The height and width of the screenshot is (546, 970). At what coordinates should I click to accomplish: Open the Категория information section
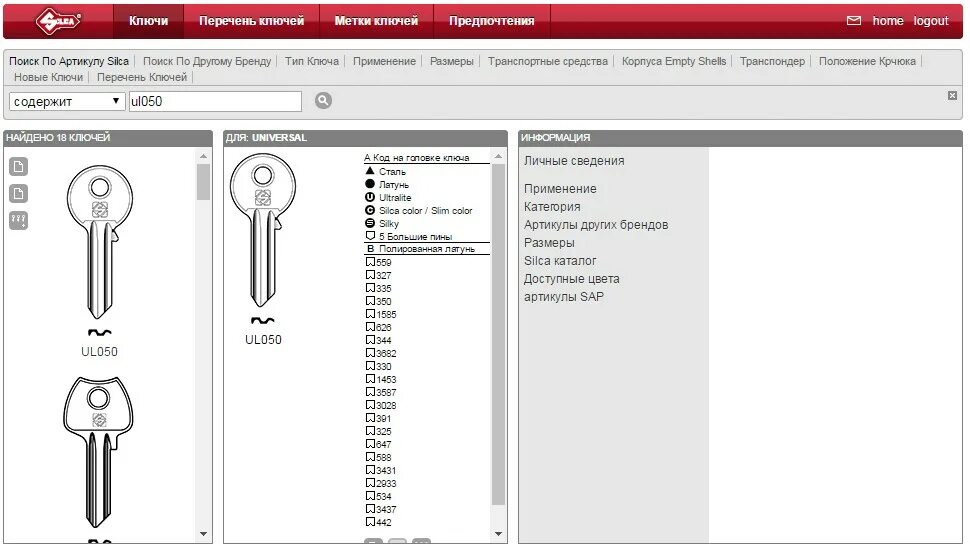point(552,207)
